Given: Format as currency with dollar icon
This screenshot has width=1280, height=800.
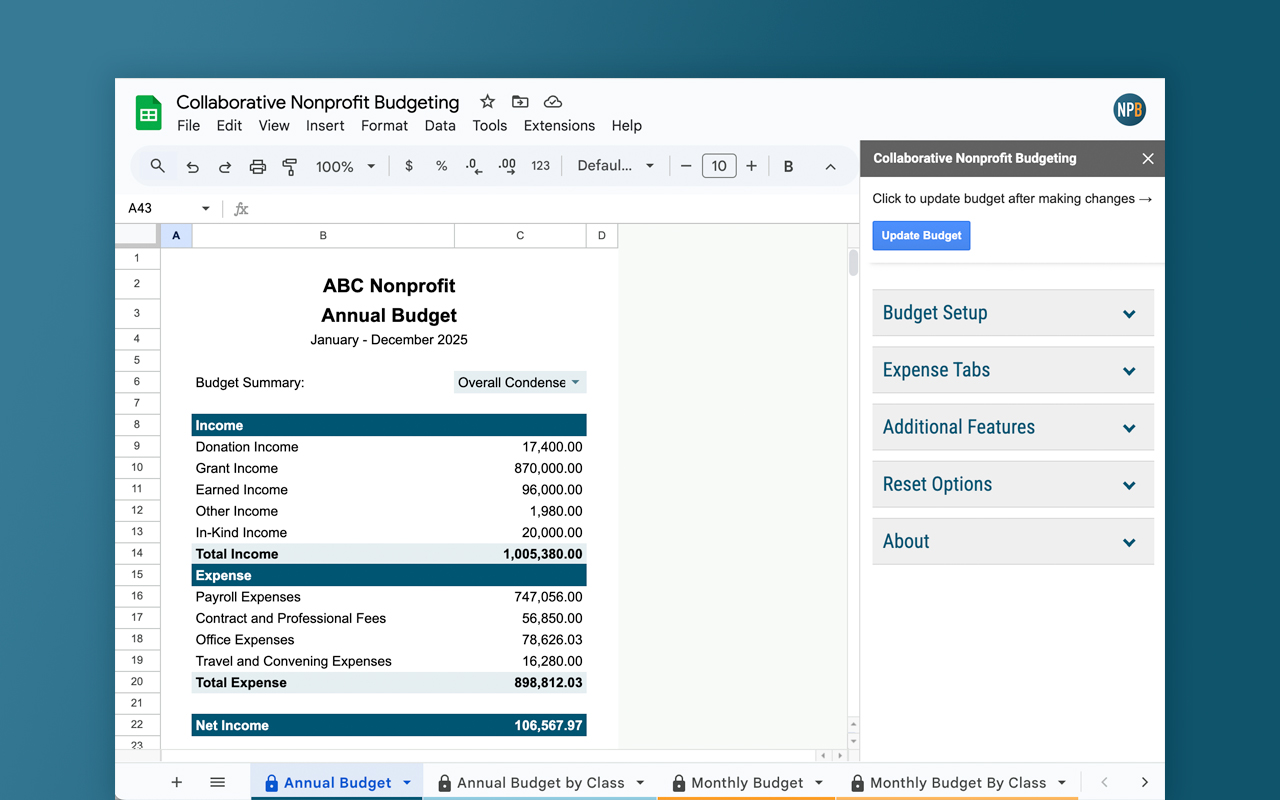Looking at the screenshot, I should coord(409,166).
